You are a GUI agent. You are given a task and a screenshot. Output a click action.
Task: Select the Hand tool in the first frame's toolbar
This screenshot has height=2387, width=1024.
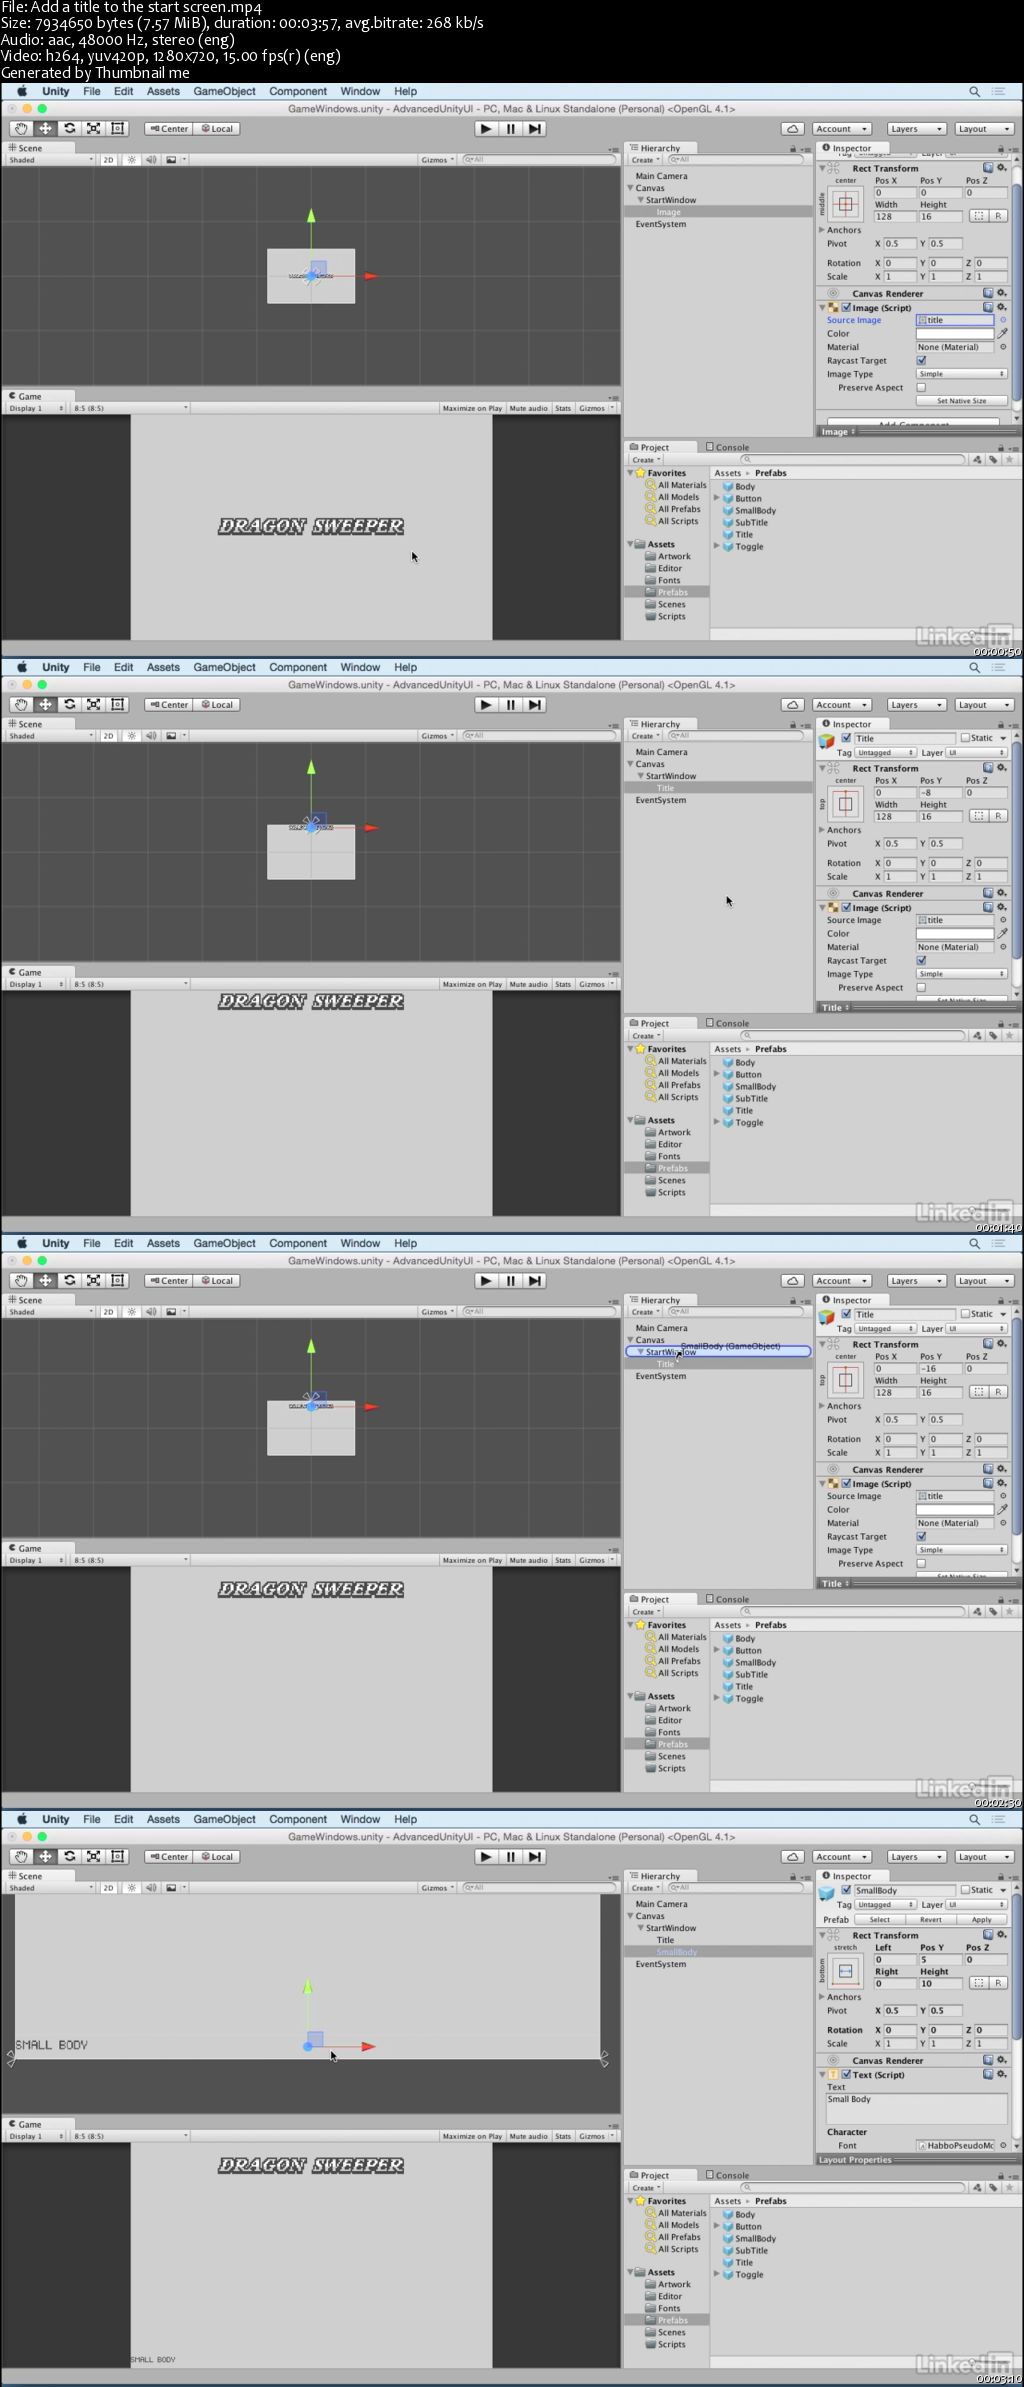tap(21, 128)
